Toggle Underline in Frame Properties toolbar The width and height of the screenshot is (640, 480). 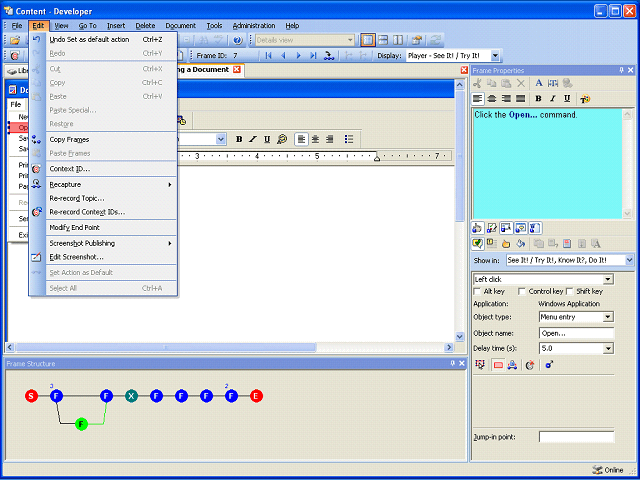click(567, 98)
